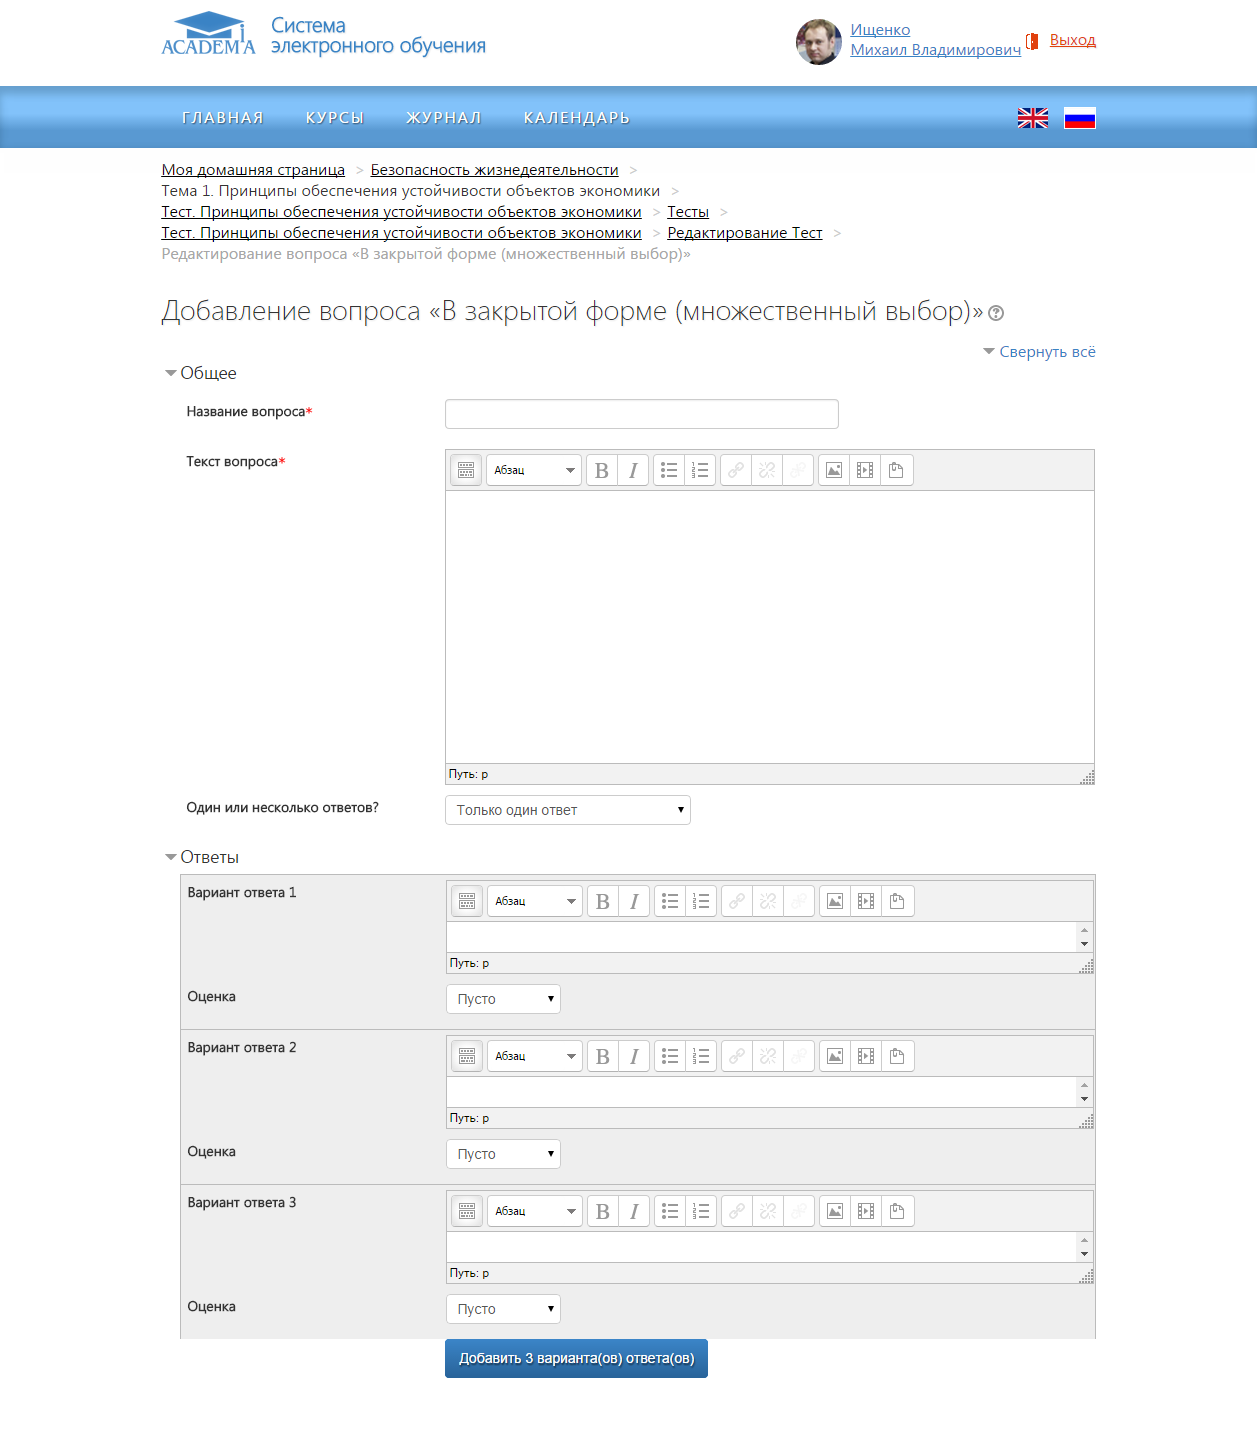Apply italic in question text editor

coord(633,470)
